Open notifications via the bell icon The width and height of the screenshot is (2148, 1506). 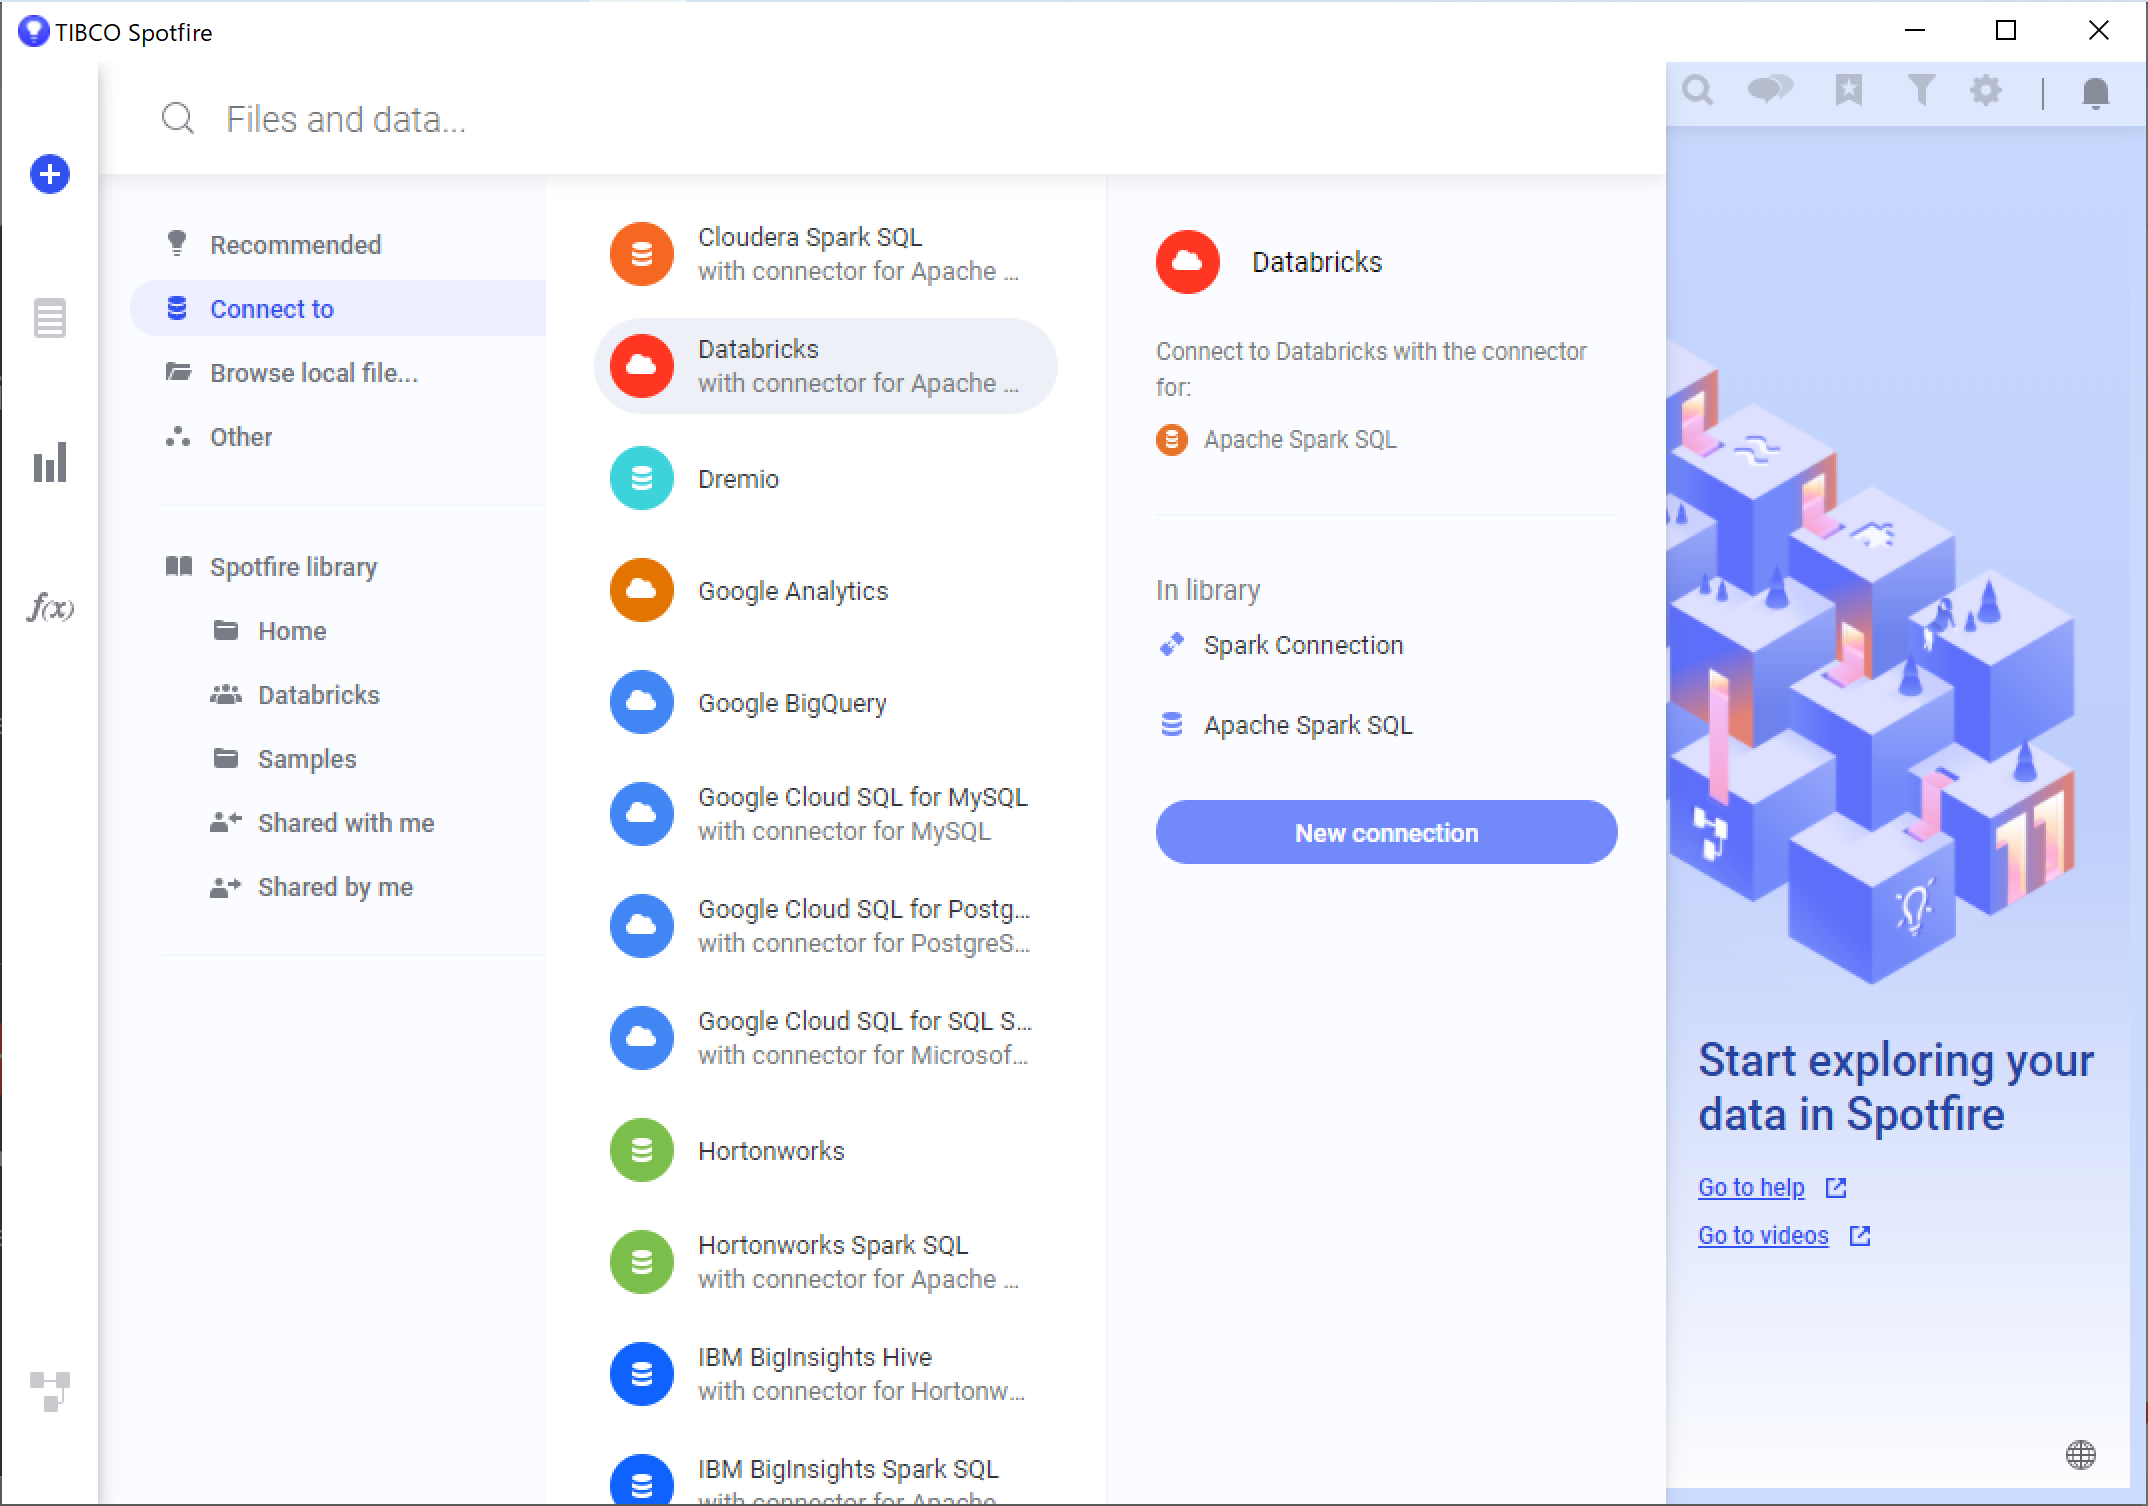pos(2094,92)
